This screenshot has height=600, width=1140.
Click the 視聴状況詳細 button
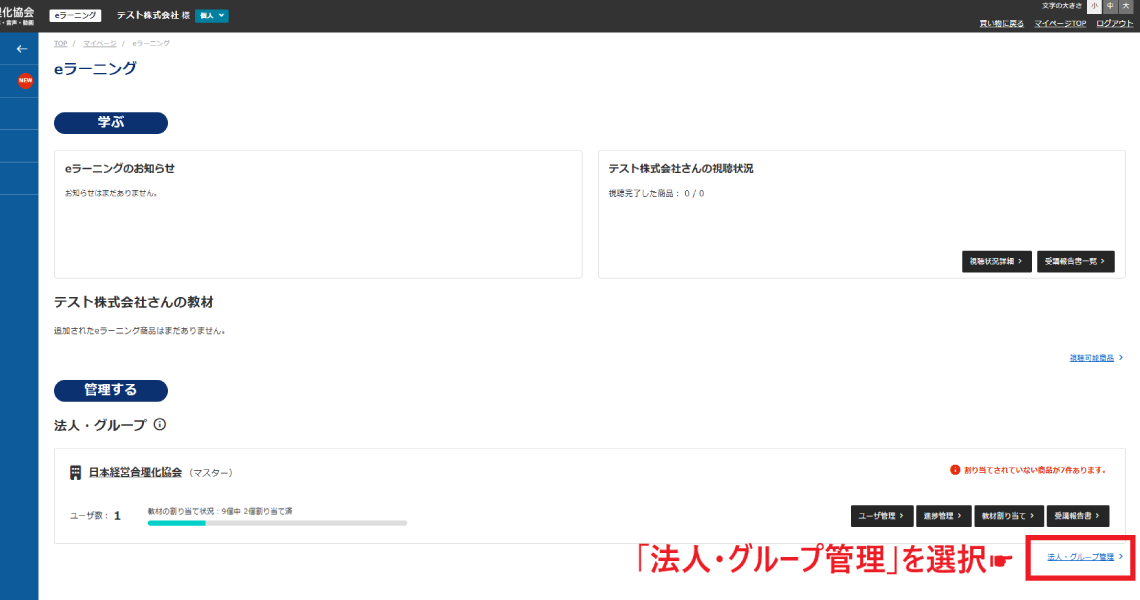[996, 261]
